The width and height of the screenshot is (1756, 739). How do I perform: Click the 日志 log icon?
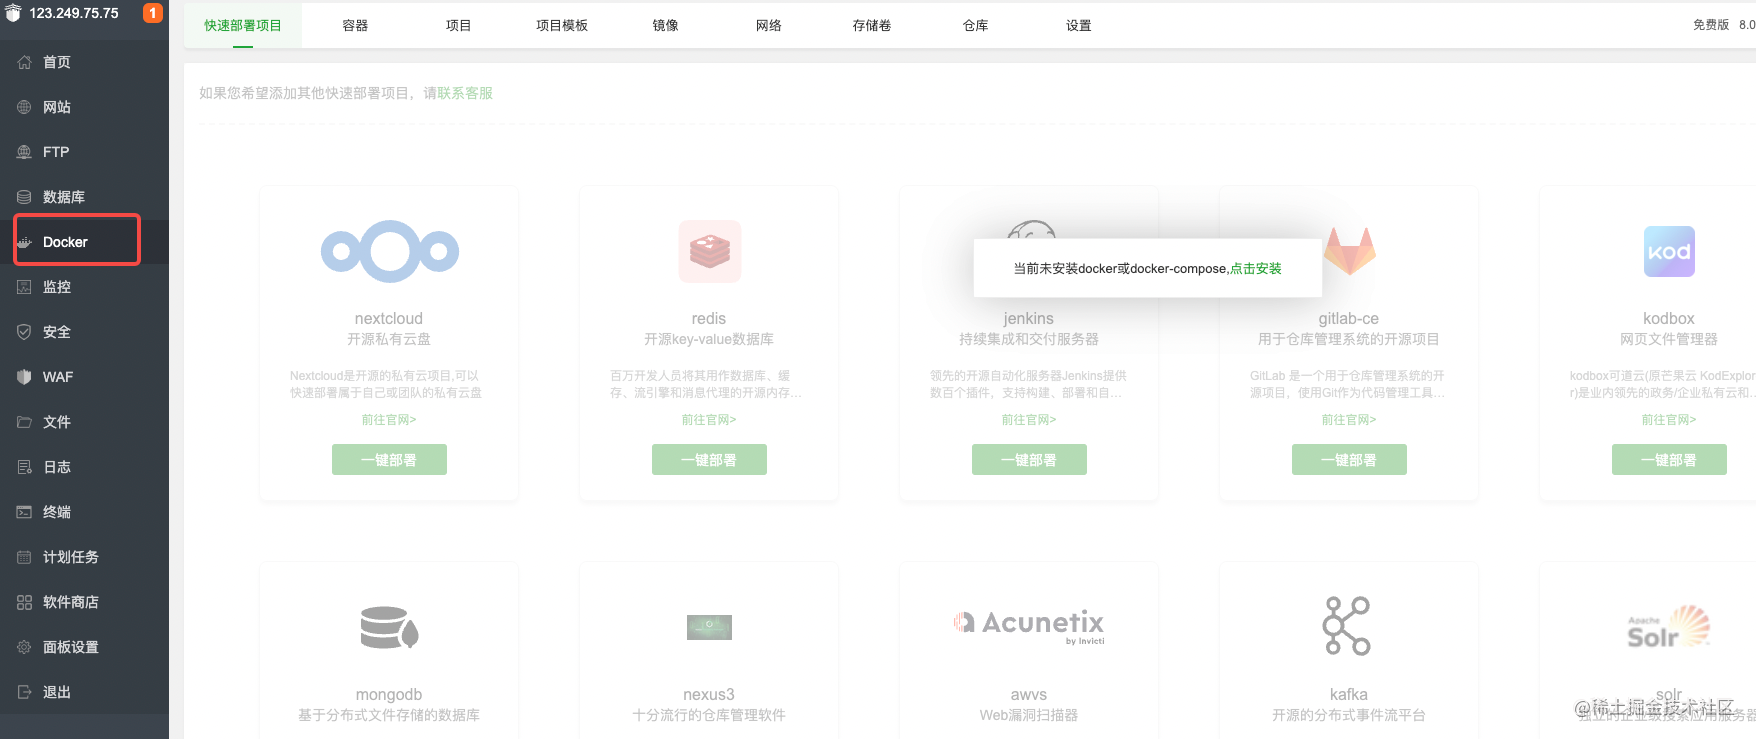click(24, 467)
